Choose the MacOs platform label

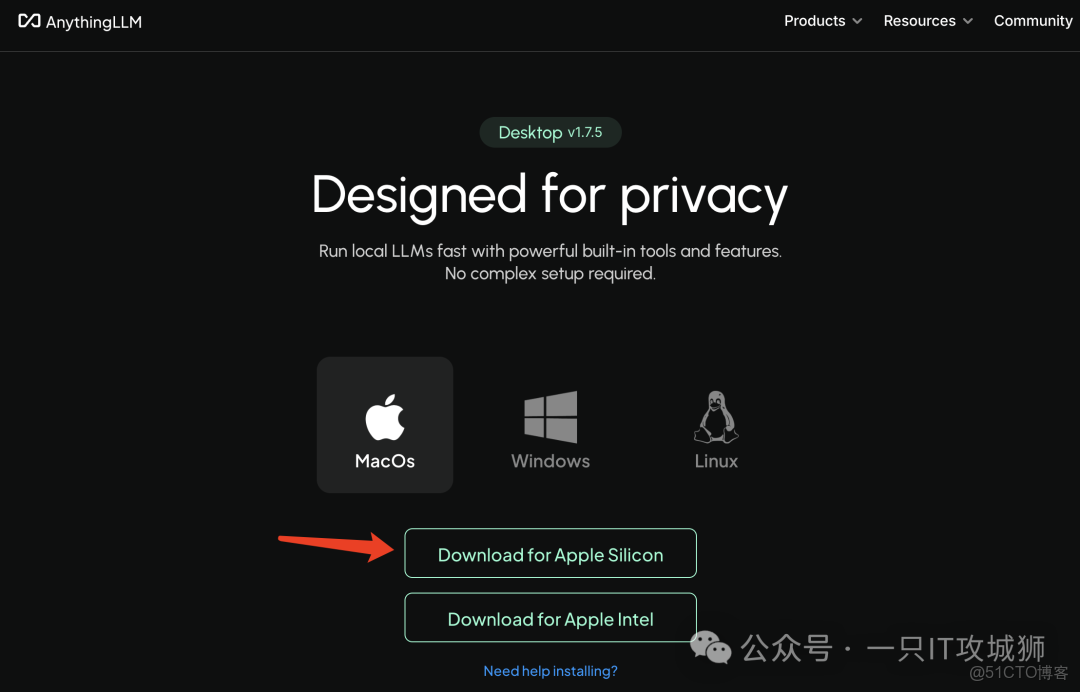tap(385, 461)
